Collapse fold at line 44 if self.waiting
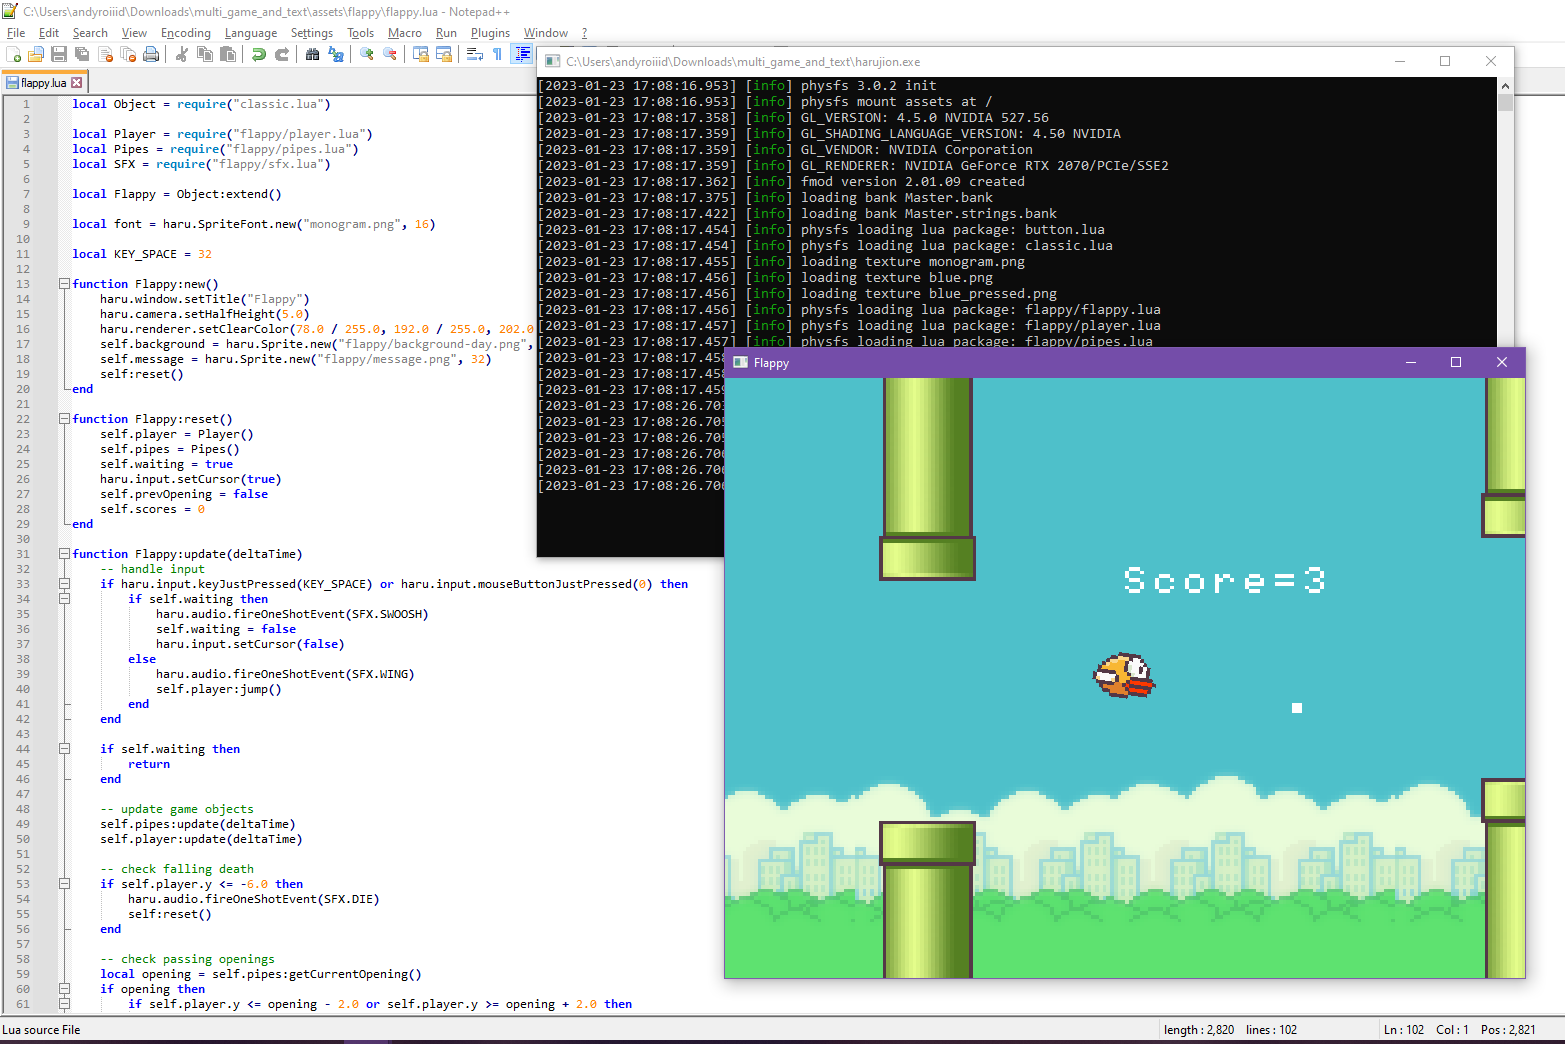 (64, 749)
